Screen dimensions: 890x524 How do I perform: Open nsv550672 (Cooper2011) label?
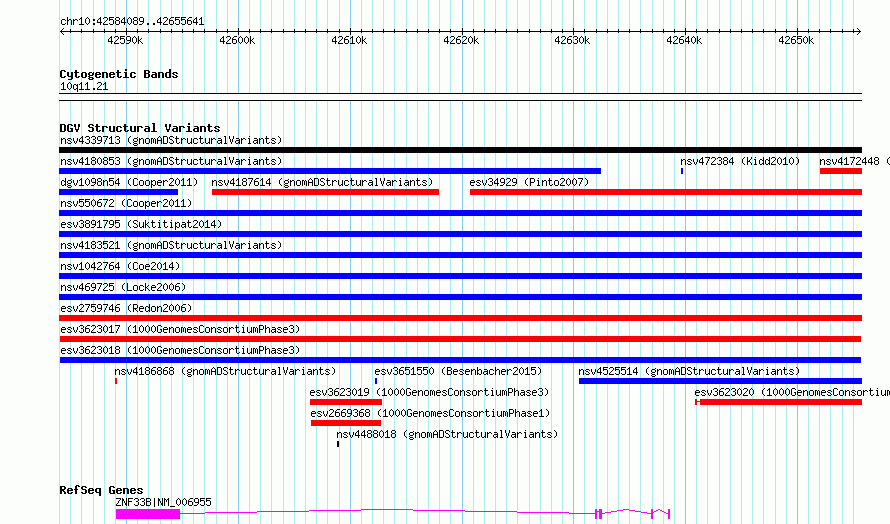pos(126,203)
